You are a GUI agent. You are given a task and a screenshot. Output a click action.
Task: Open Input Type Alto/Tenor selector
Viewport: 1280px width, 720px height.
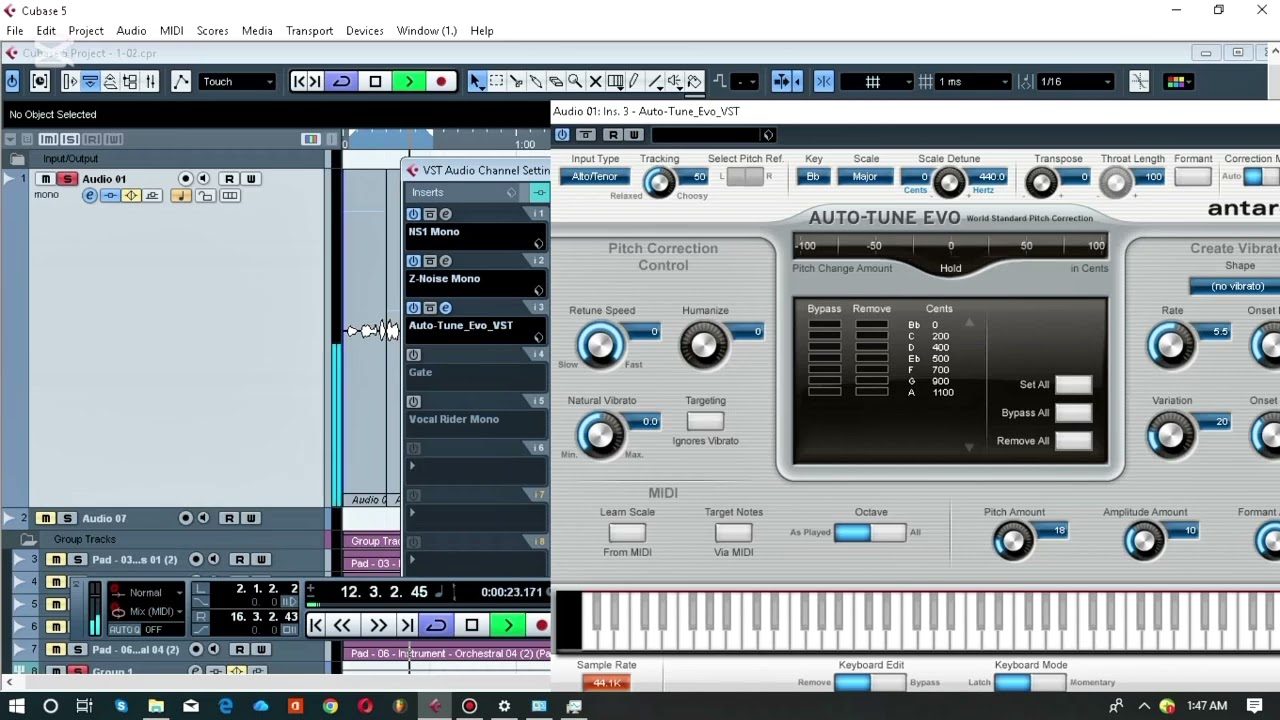(595, 177)
